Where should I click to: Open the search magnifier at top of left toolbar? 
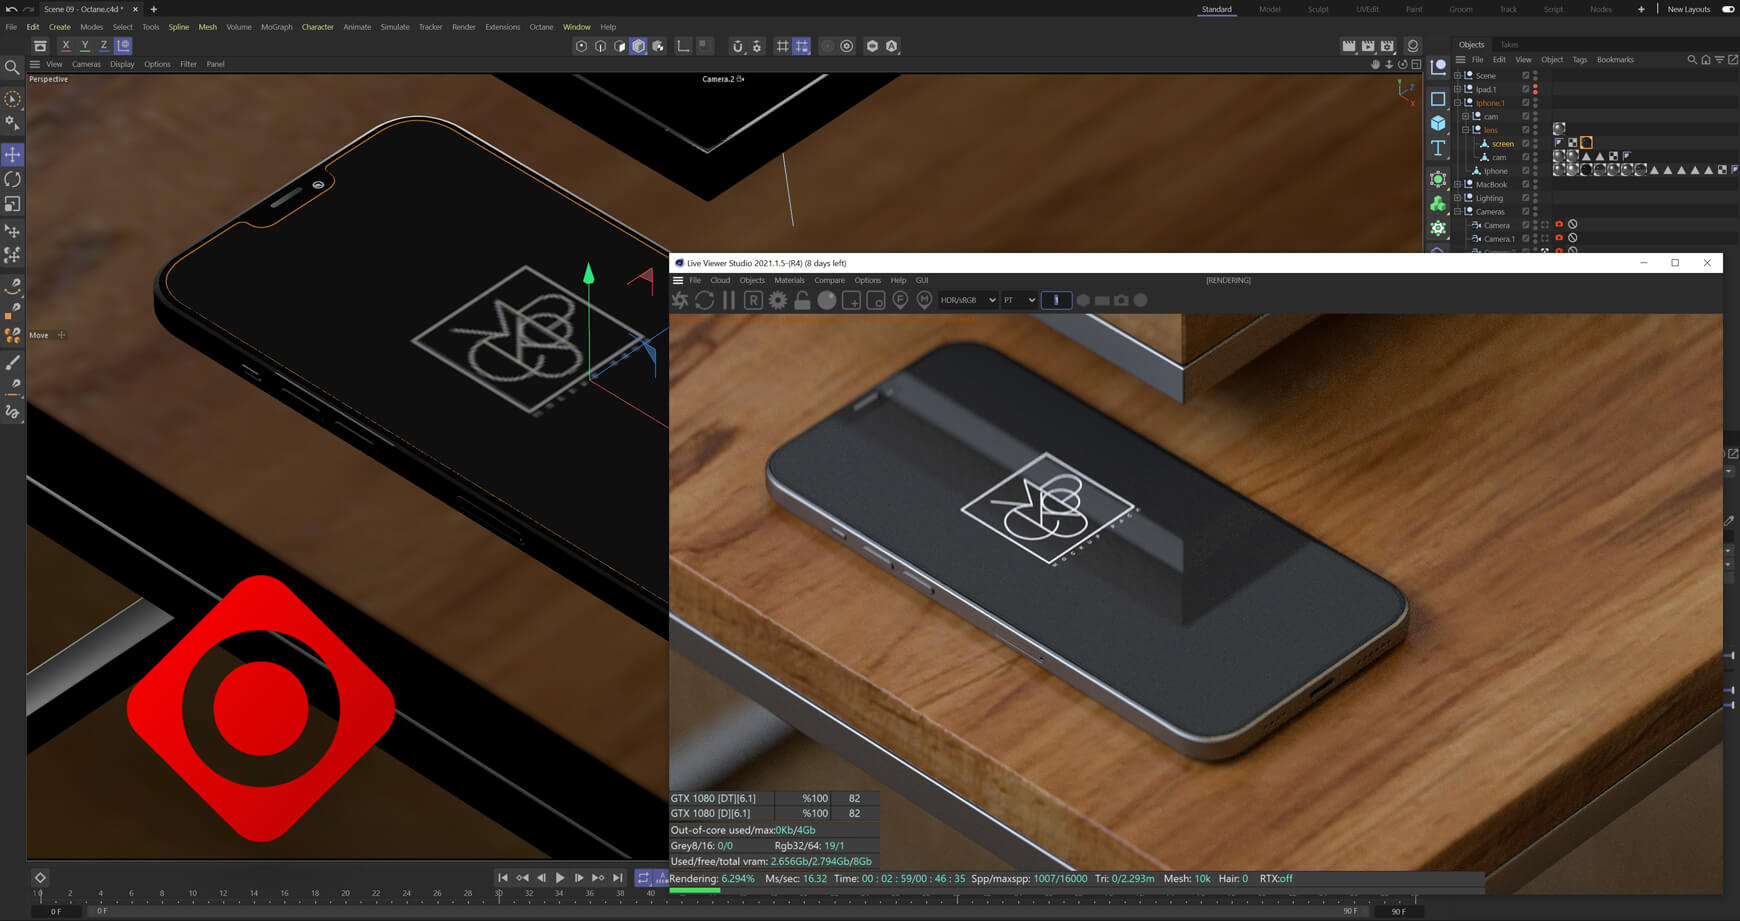(x=12, y=68)
